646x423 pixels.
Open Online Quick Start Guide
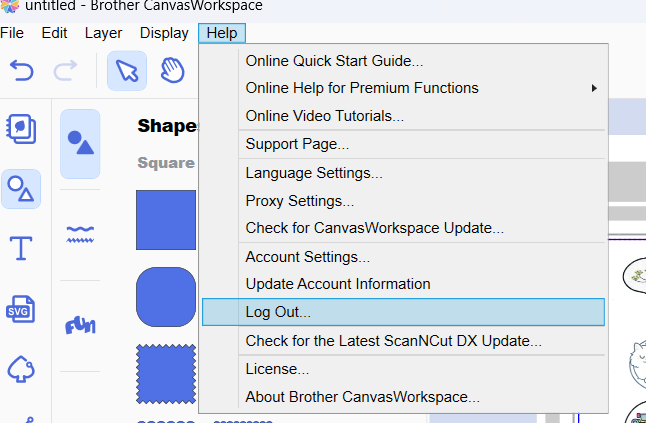point(403,61)
